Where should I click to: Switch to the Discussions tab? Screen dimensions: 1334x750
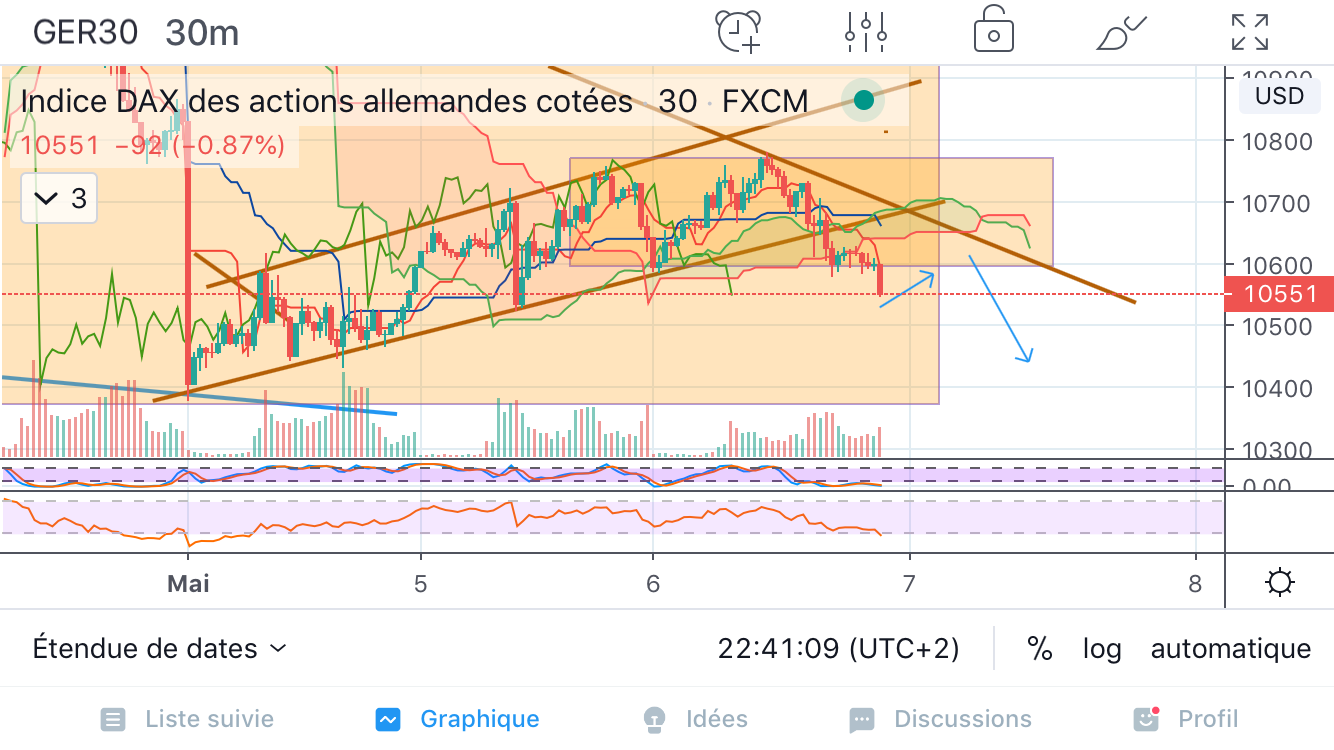pyautogui.click(x=940, y=719)
